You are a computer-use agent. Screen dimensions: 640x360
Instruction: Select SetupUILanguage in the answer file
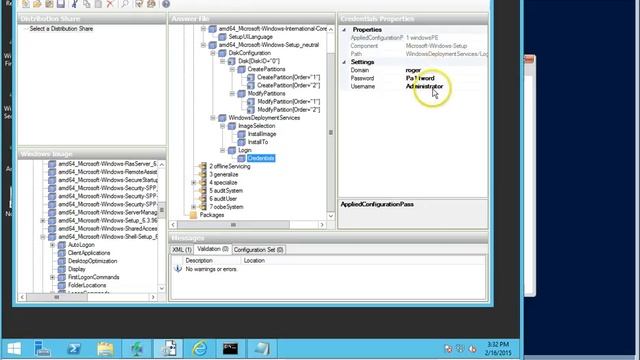click(x=250, y=37)
